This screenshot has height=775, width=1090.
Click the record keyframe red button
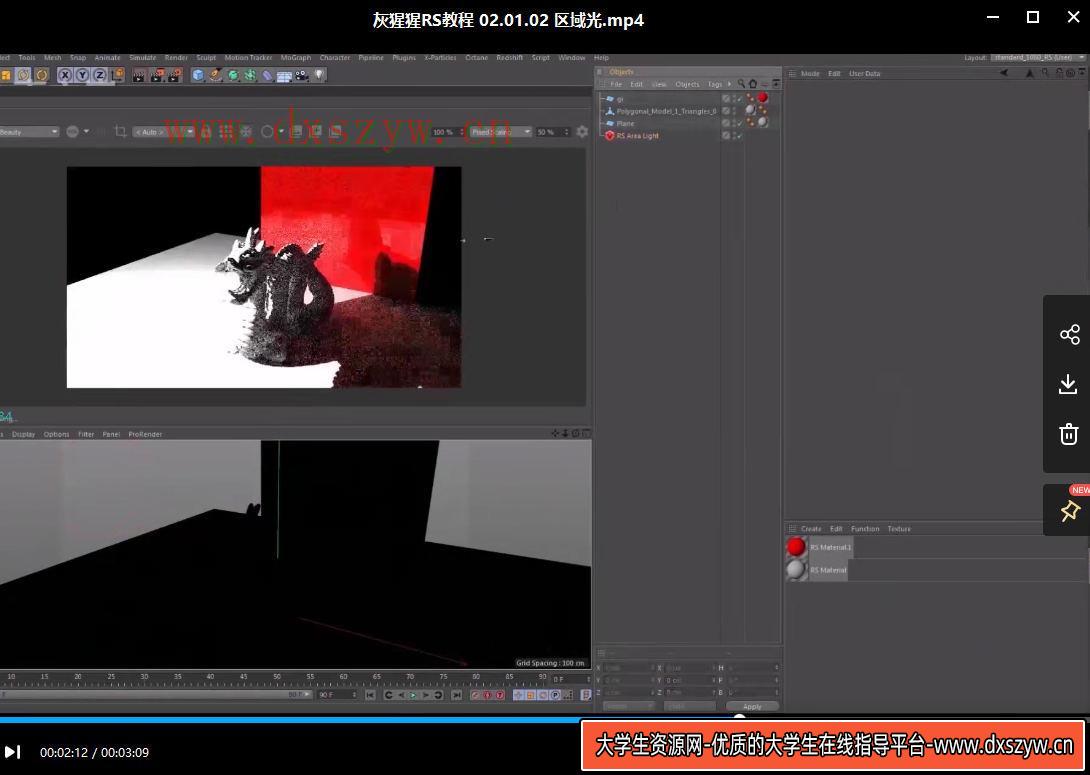coord(475,694)
